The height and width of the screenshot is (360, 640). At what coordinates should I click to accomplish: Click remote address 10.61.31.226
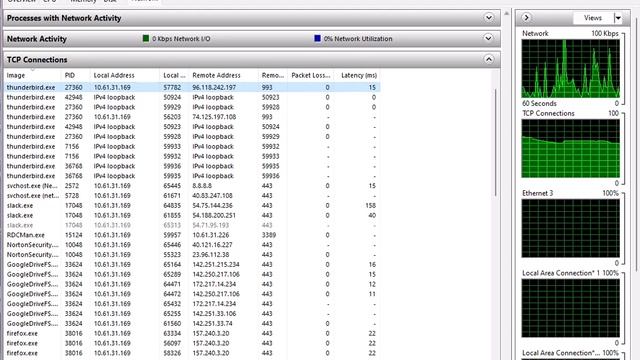pos(211,235)
